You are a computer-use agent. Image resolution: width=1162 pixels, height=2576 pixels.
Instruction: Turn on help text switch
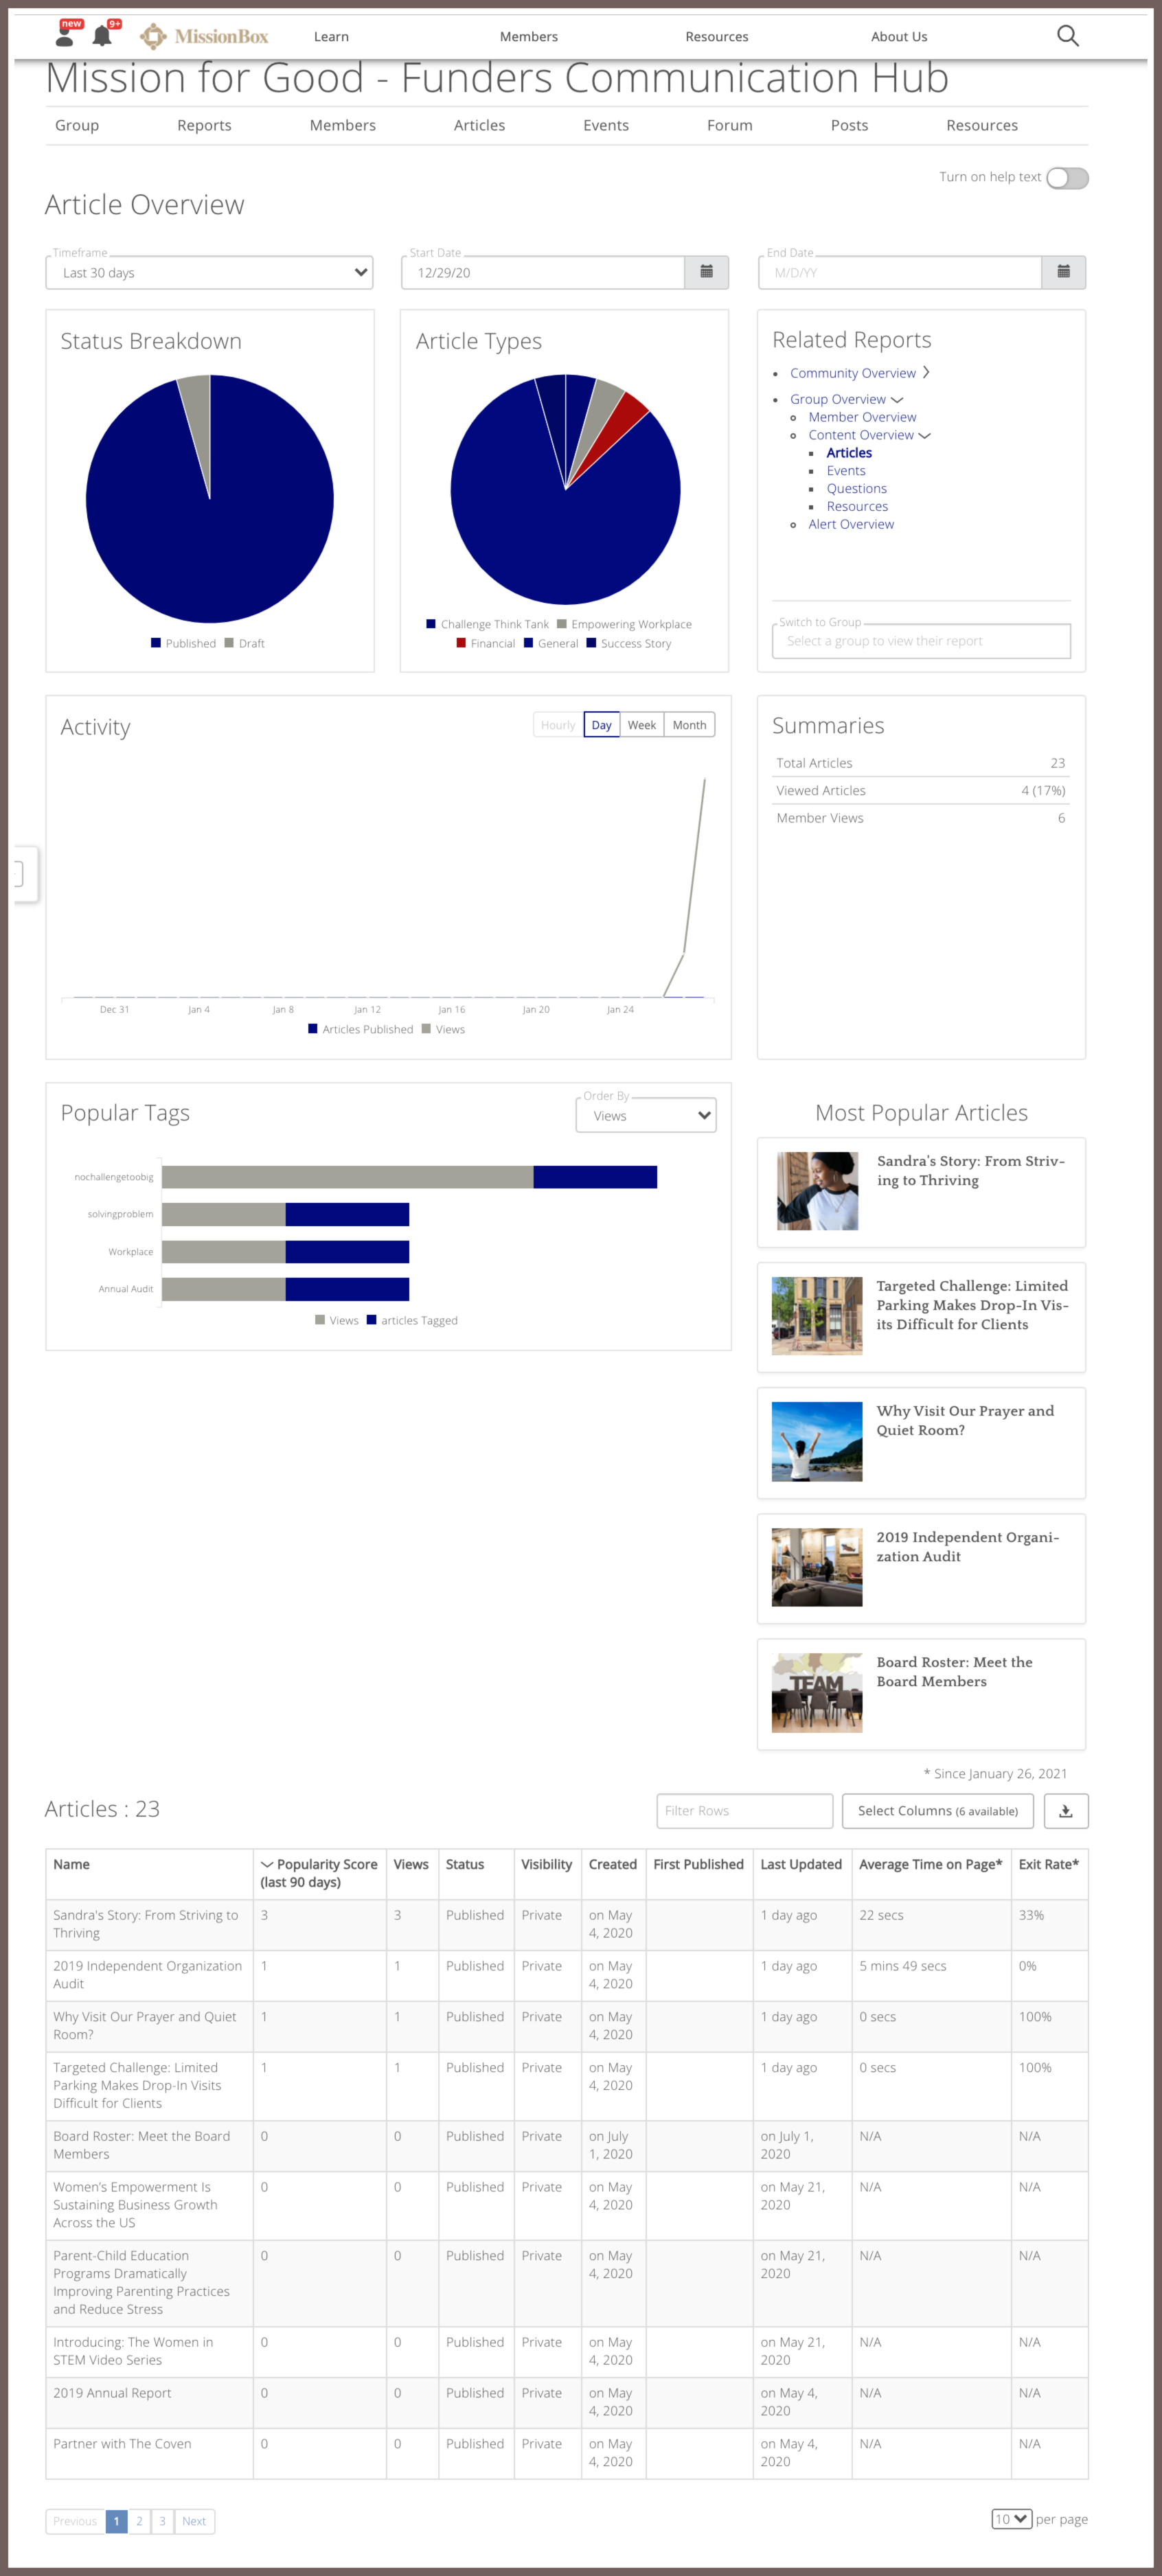(1067, 178)
